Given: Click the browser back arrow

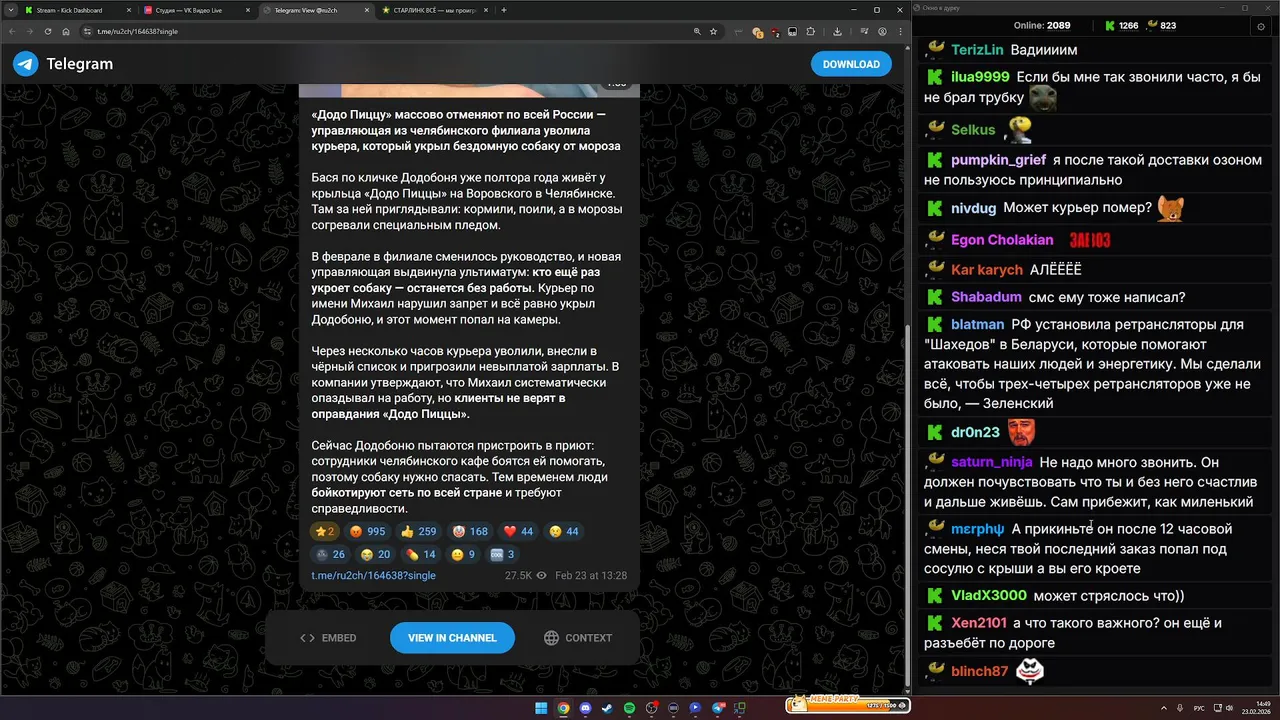Looking at the screenshot, I should [14, 31].
